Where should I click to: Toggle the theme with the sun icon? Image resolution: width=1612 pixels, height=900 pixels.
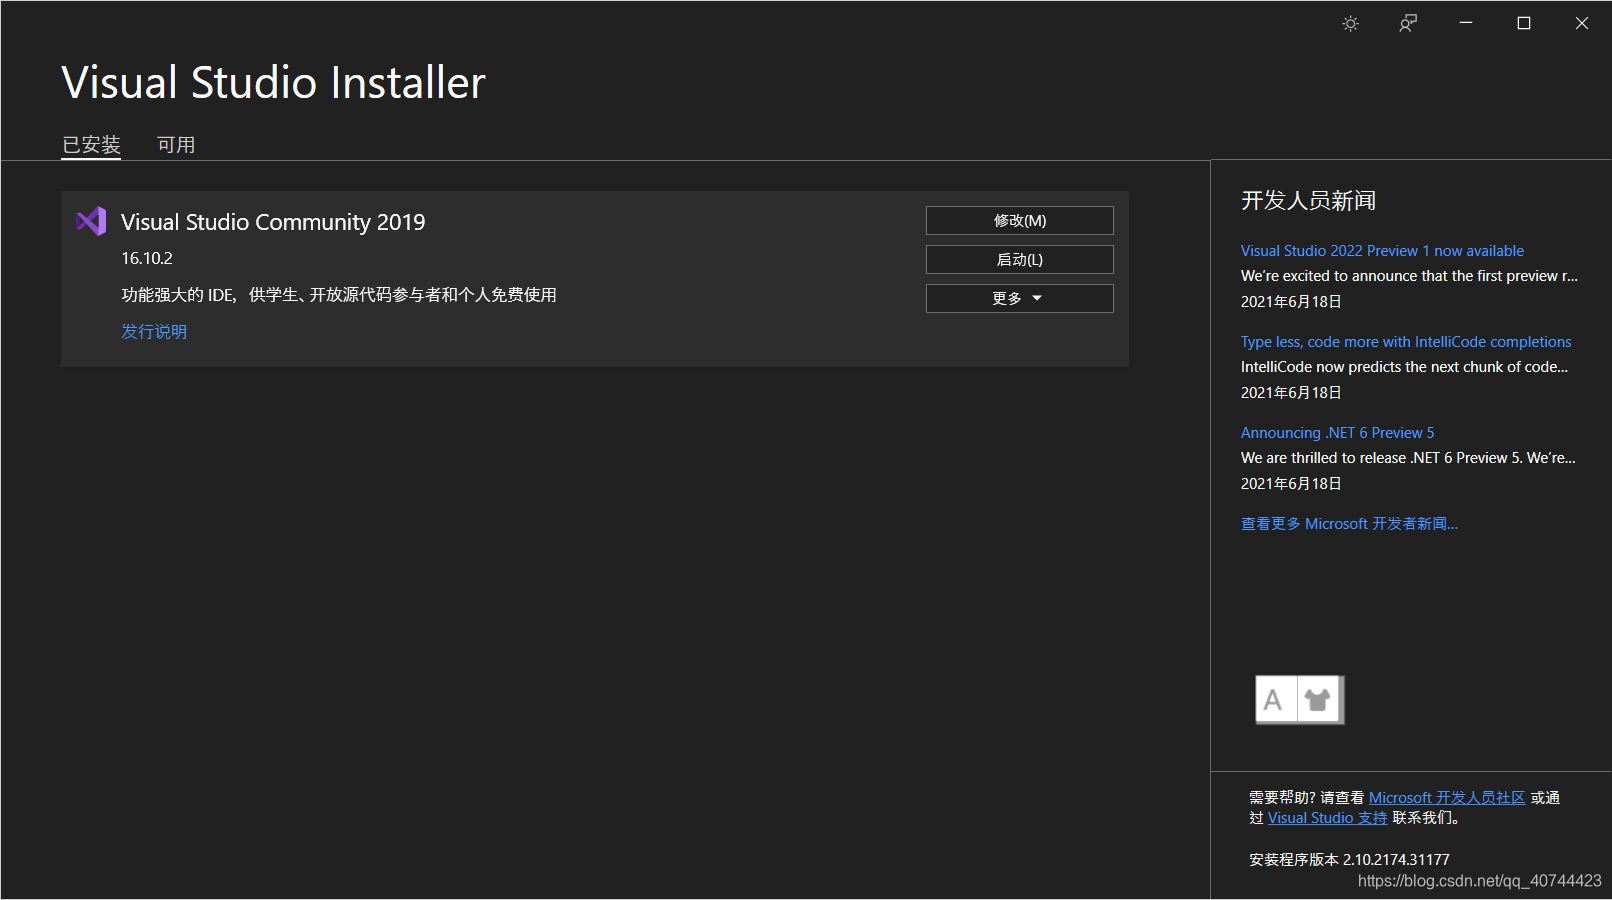click(1350, 24)
